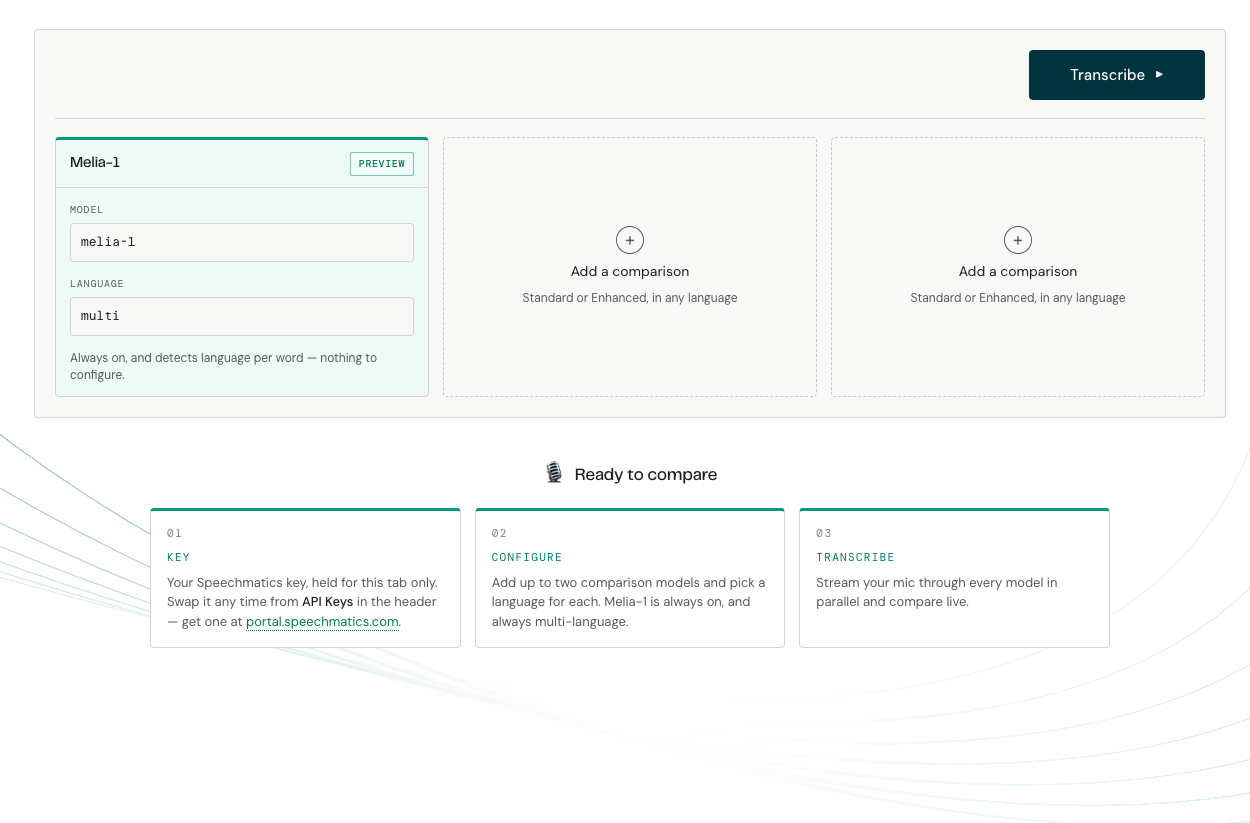
Task: Click the LANGUAGE field label
Action: click(x=97, y=284)
